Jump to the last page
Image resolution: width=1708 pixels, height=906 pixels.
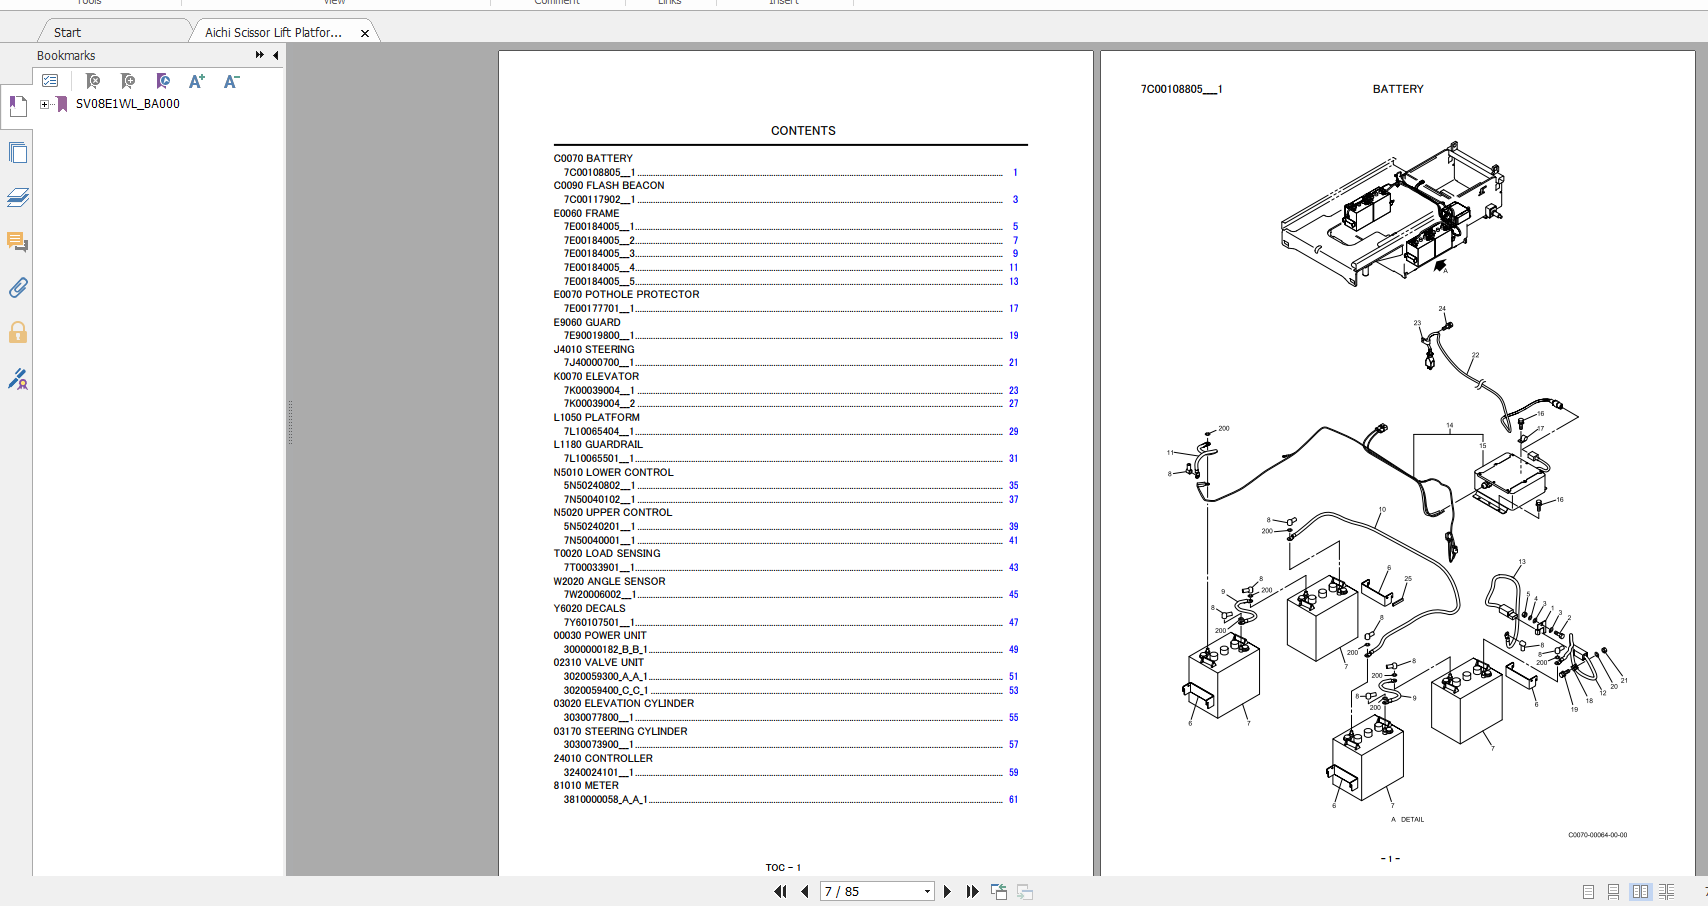[x=972, y=891]
